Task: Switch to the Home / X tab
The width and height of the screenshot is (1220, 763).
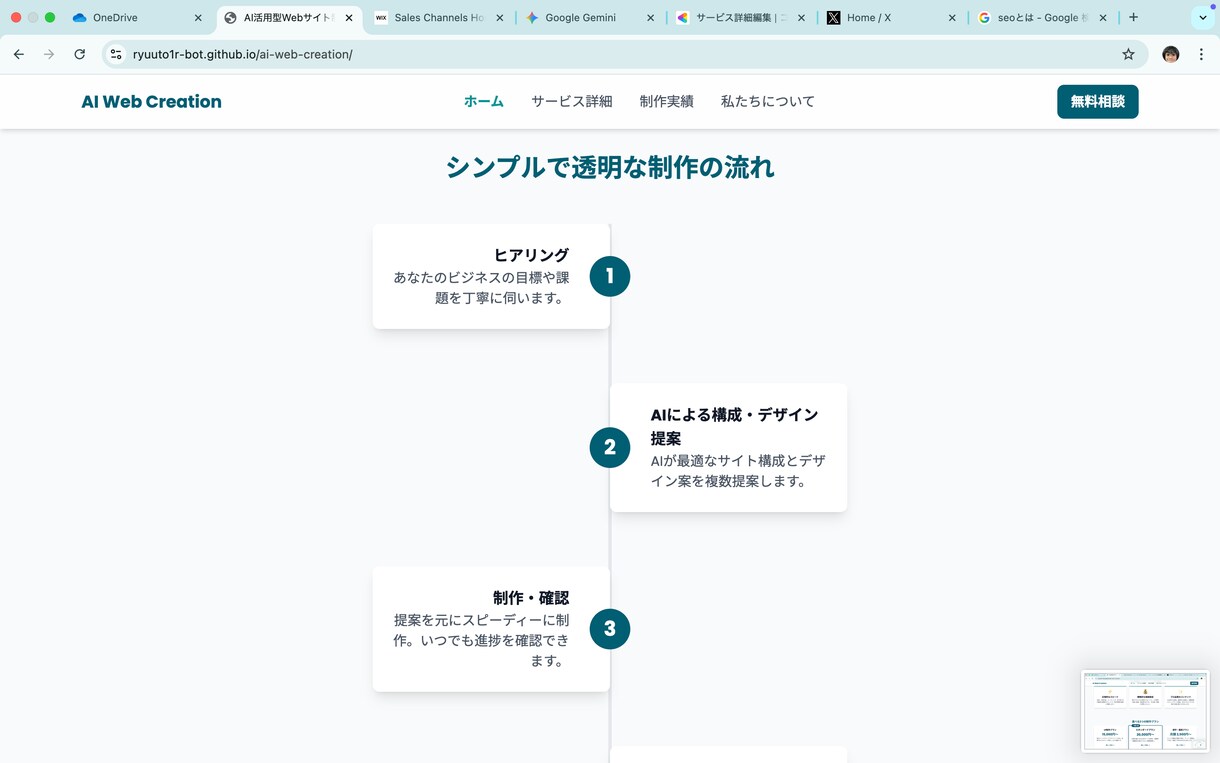Action: pos(892,17)
